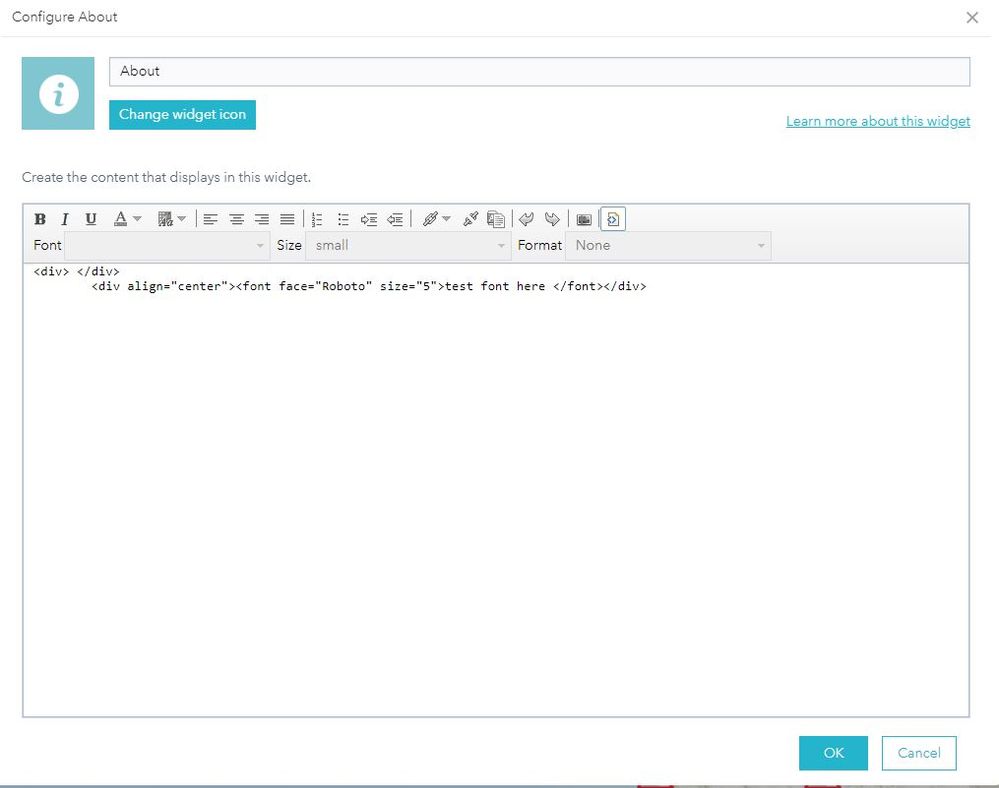Click the HTML source text area
Screen dimensions: 999x788
point(496,490)
